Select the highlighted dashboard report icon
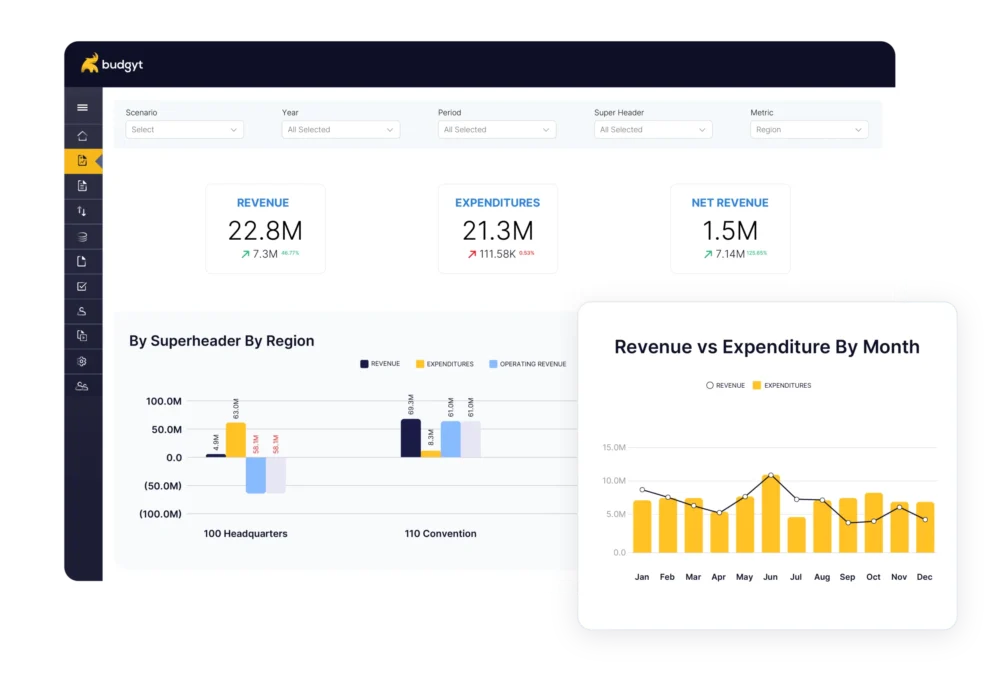The width and height of the screenshot is (1000, 700). coord(83,160)
